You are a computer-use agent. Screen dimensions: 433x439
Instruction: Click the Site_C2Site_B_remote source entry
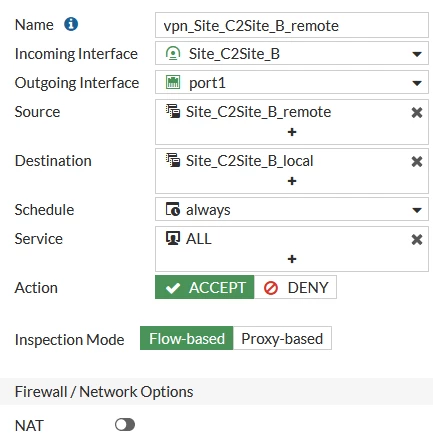(249, 112)
